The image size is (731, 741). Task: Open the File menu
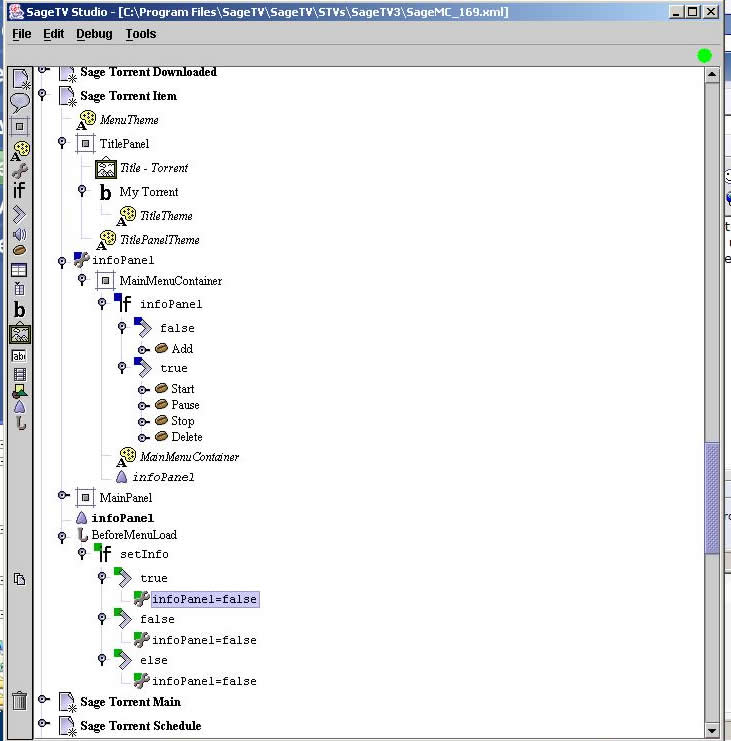(x=22, y=34)
